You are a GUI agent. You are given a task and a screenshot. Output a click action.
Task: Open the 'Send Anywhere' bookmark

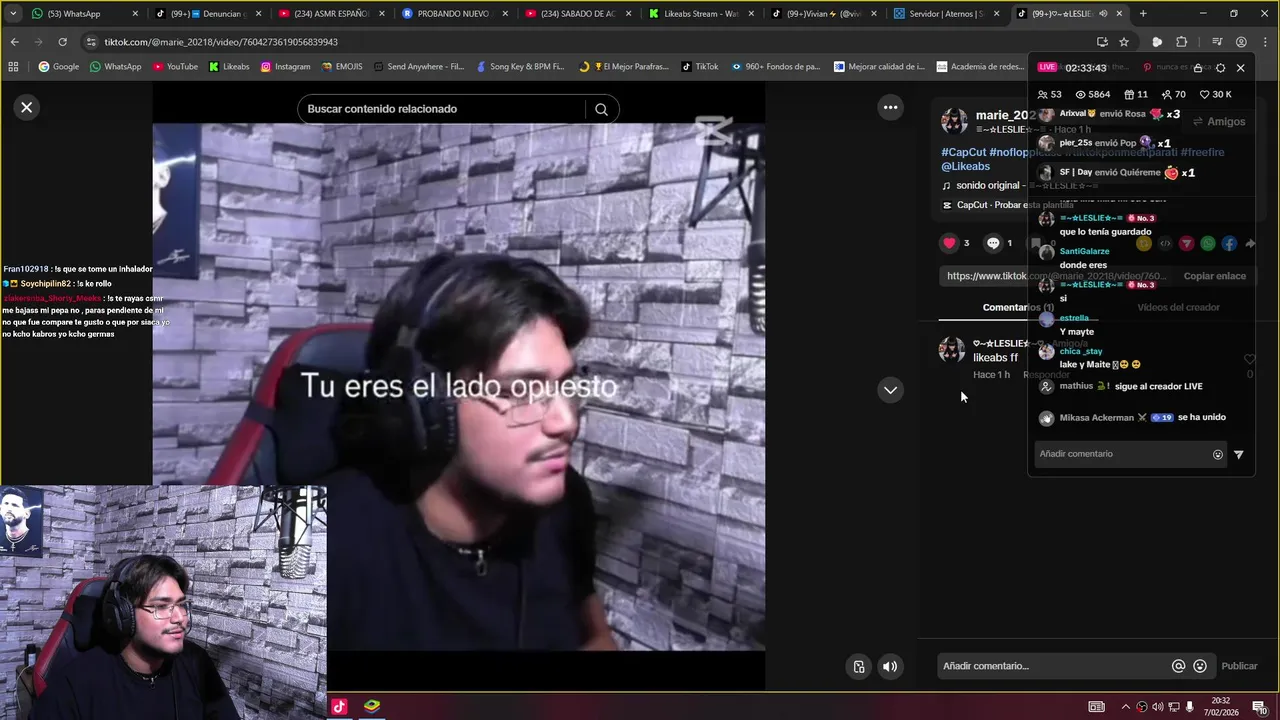[418, 67]
